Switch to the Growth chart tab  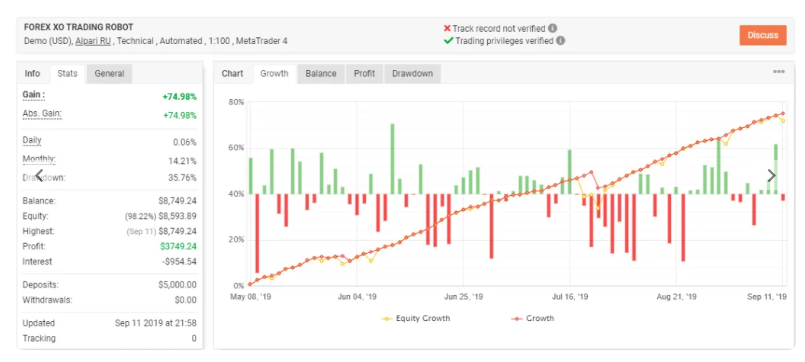[274, 73]
